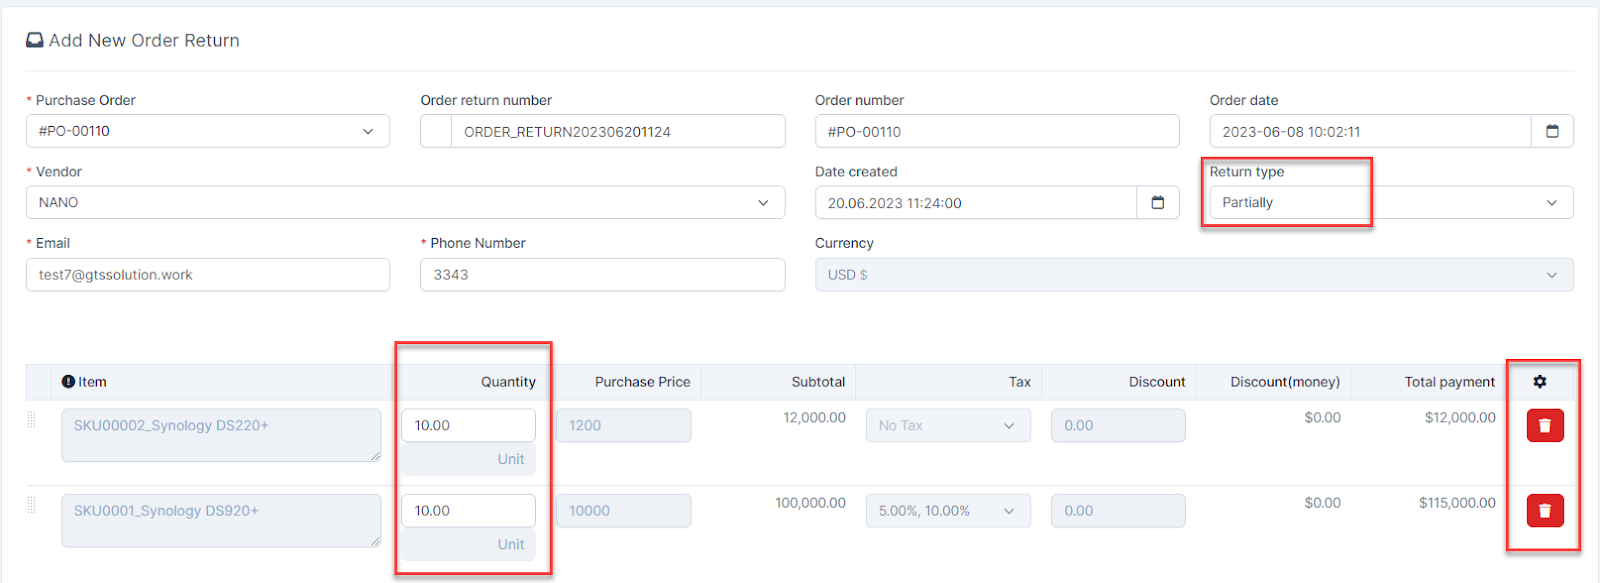Click the Order number field
This screenshot has height=583, width=1600.
996,132
